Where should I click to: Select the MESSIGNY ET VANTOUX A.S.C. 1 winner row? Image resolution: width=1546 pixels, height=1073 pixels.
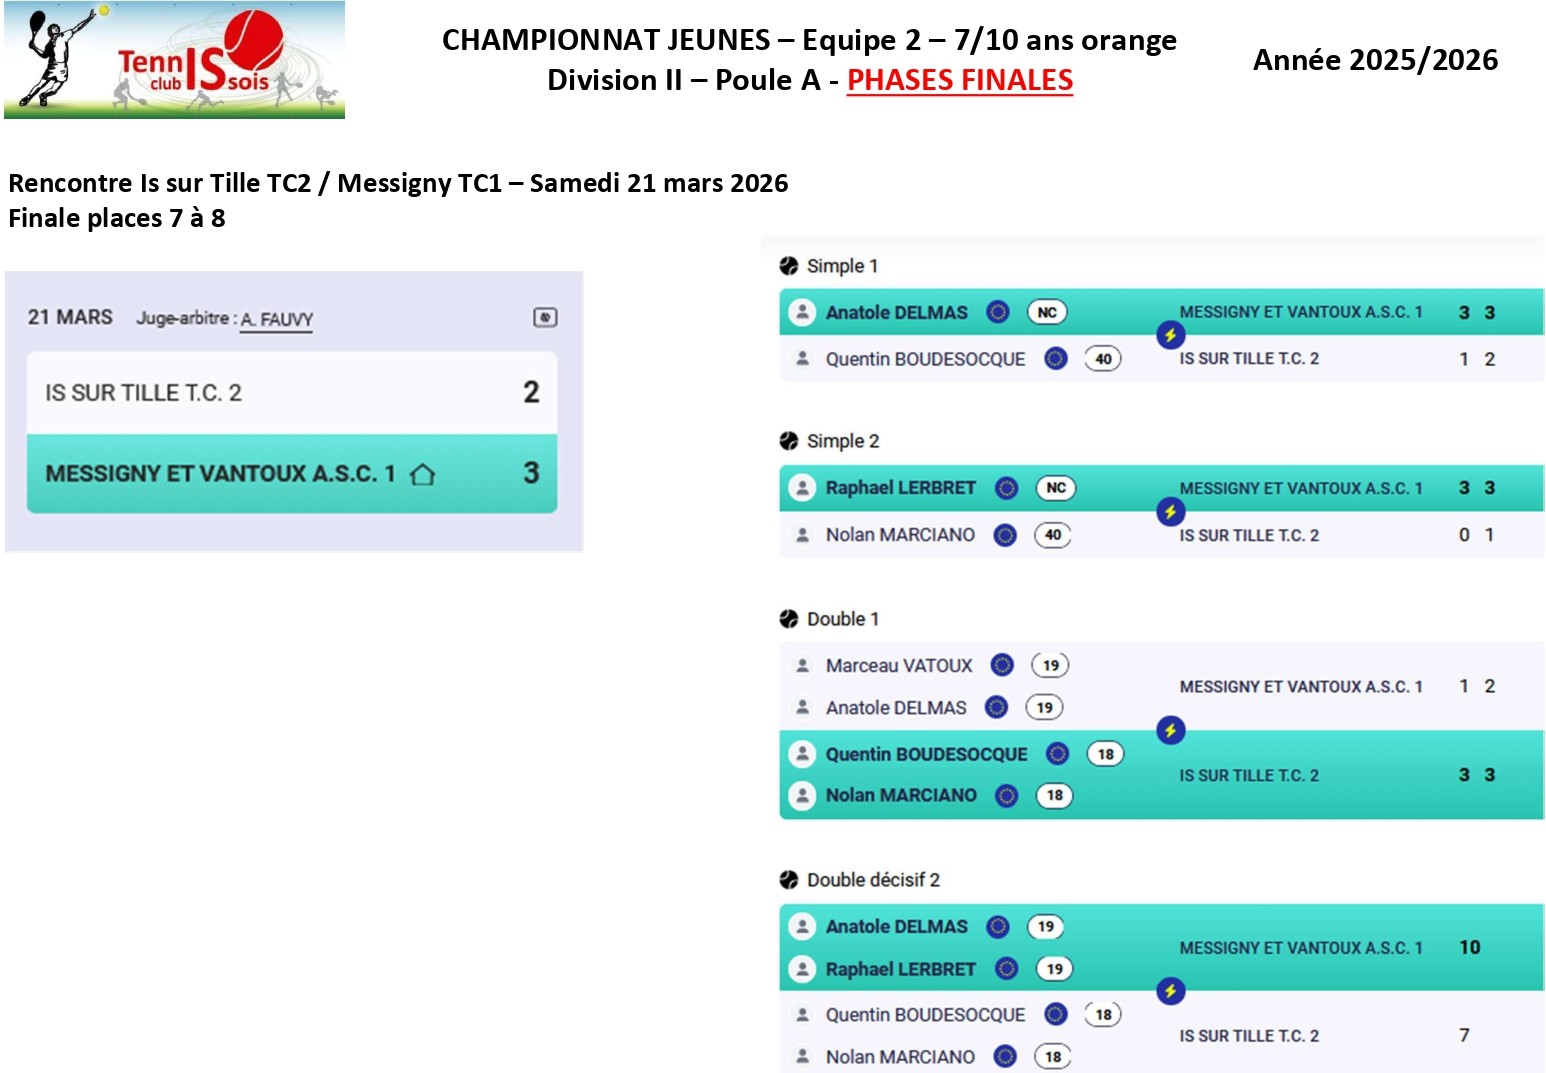click(x=291, y=474)
